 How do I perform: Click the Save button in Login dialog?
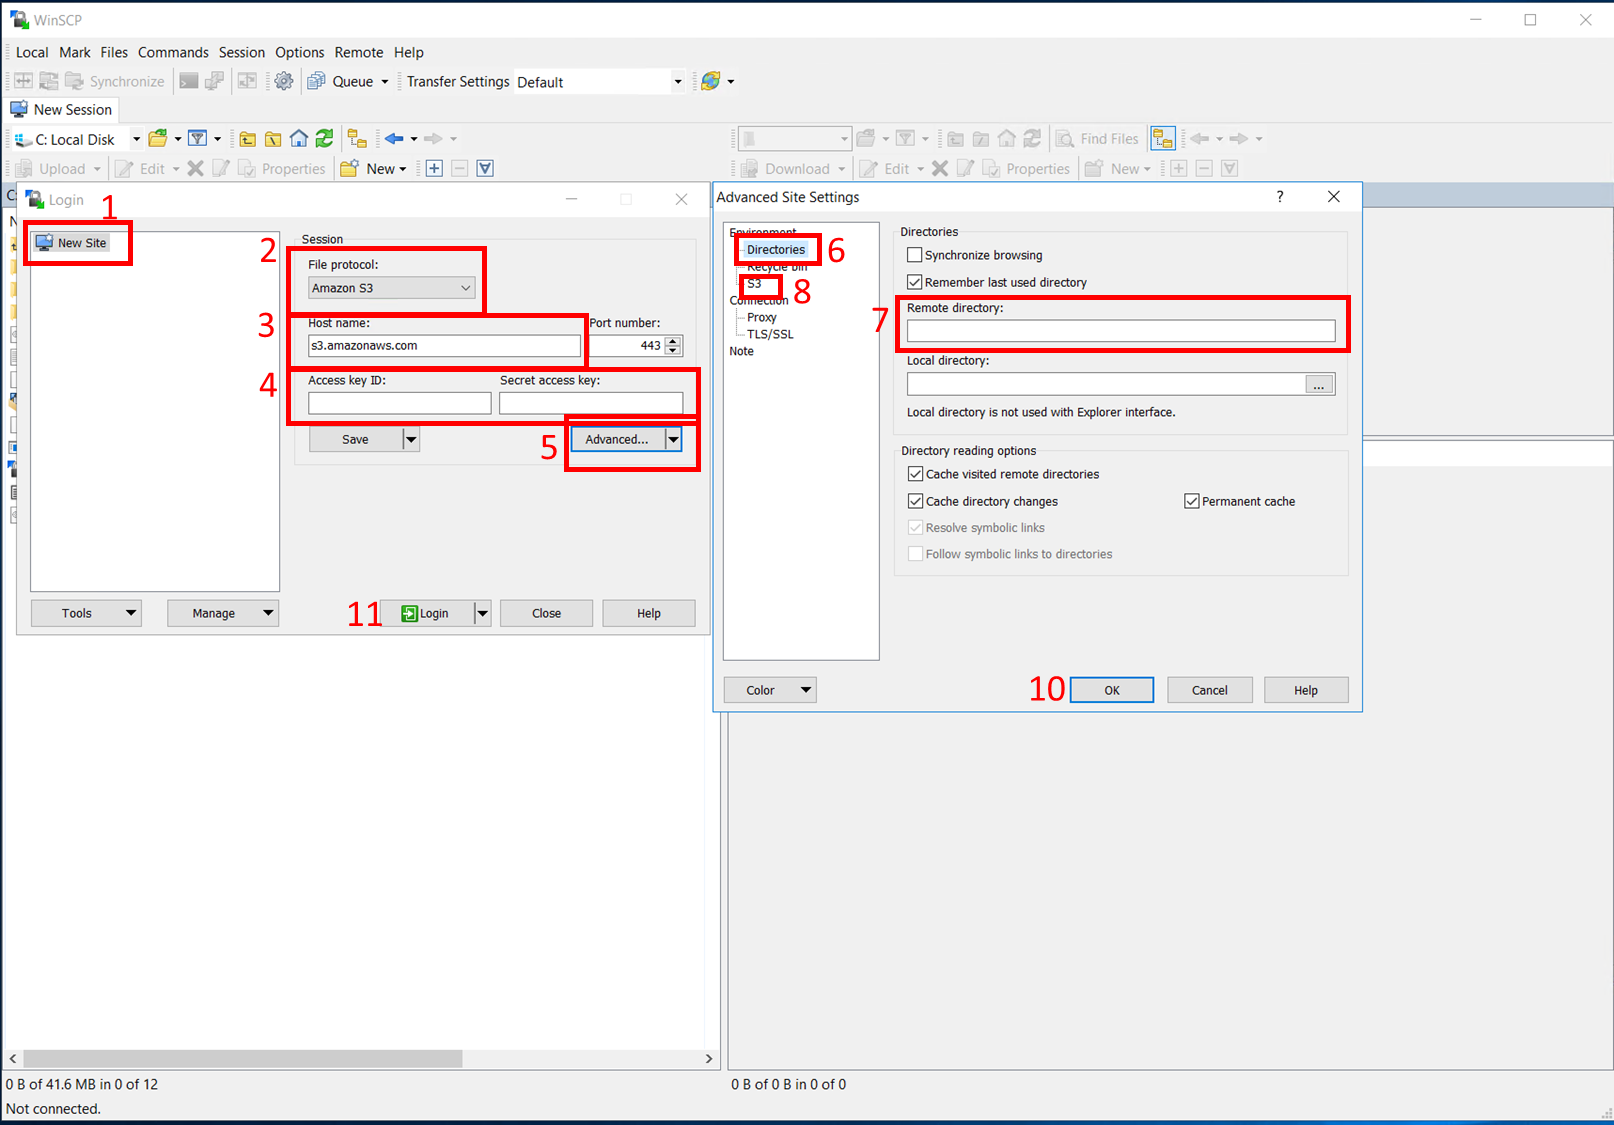[x=355, y=439]
